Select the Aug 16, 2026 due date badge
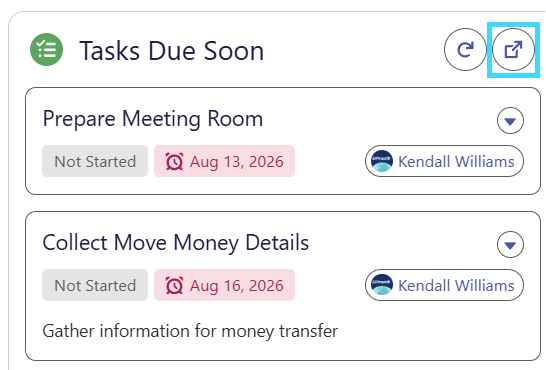The image size is (546, 370). point(225,285)
